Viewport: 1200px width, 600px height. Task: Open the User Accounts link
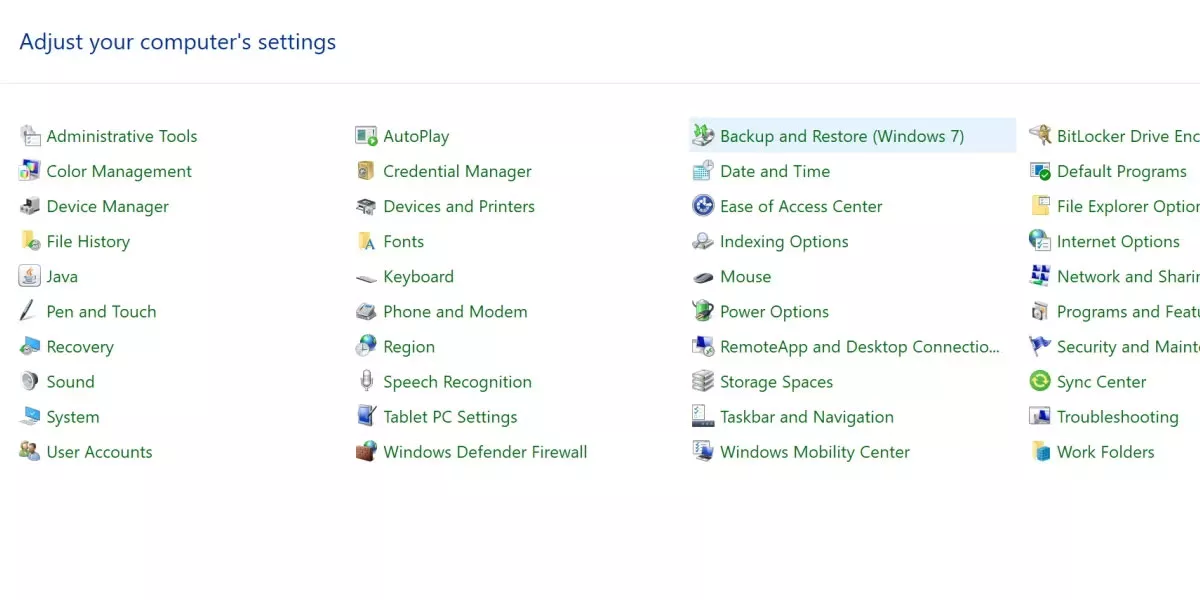(x=100, y=452)
